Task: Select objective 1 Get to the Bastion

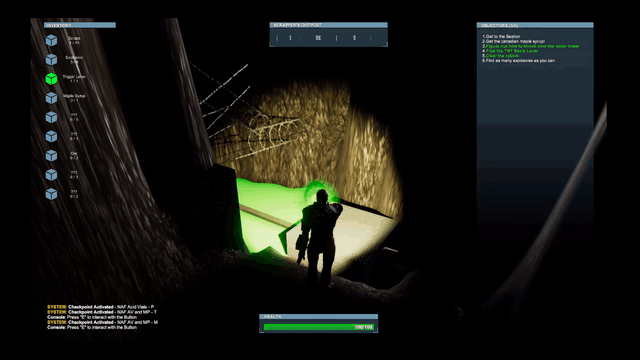Action: pyautogui.click(x=501, y=36)
